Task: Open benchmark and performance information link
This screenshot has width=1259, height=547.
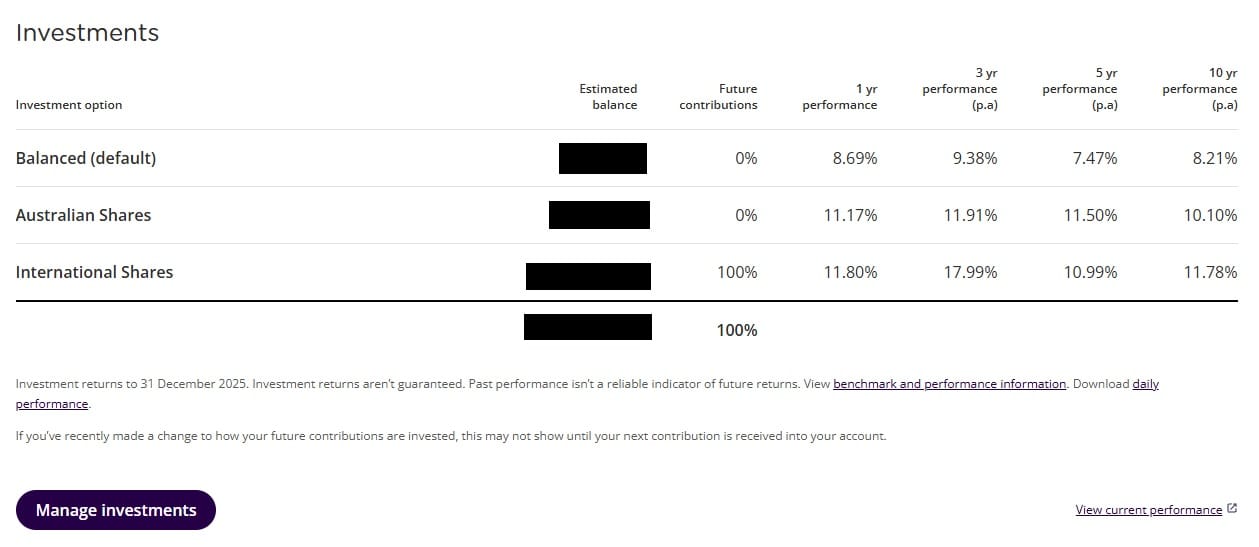Action: [949, 384]
